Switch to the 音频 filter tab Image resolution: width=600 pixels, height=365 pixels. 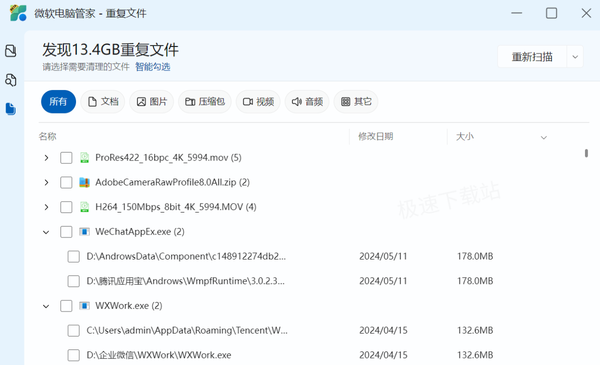point(307,101)
